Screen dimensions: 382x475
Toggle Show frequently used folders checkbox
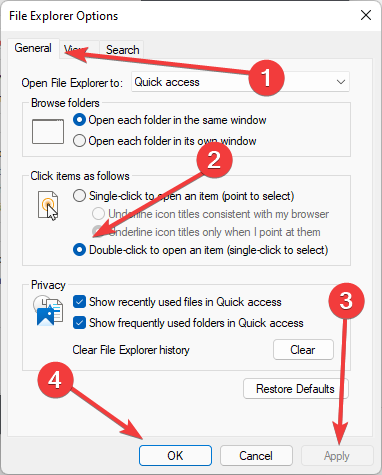click(79, 323)
